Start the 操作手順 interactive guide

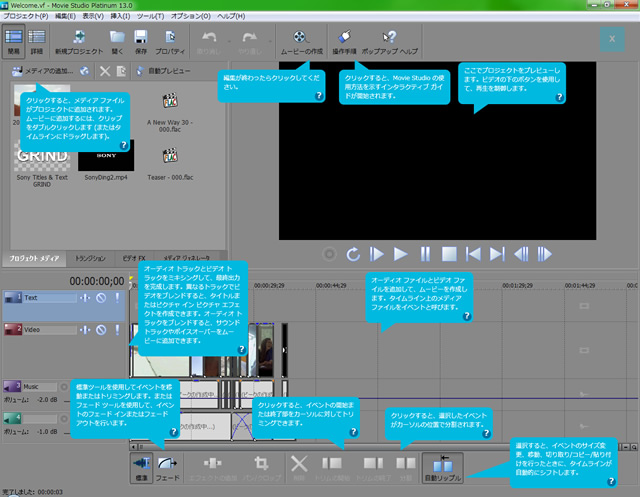[x=344, y=37]
